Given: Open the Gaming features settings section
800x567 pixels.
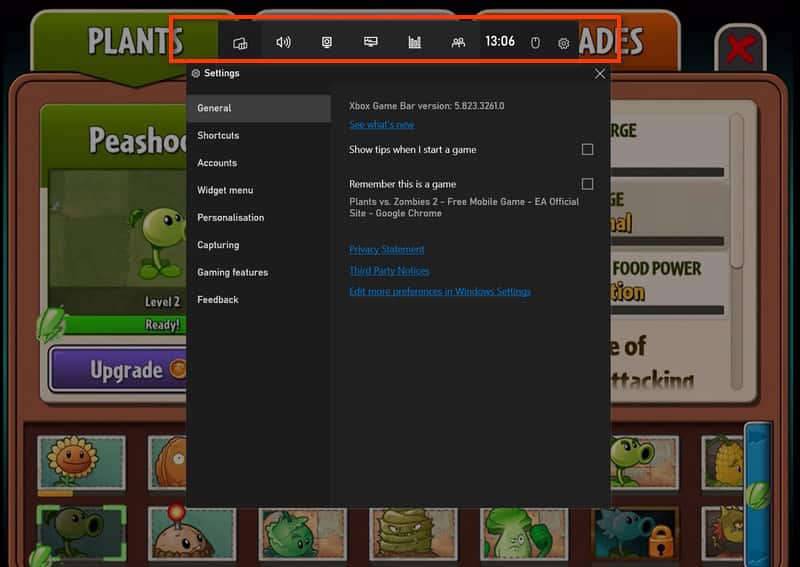Looking at the screenshot, I should coord(259,273).
